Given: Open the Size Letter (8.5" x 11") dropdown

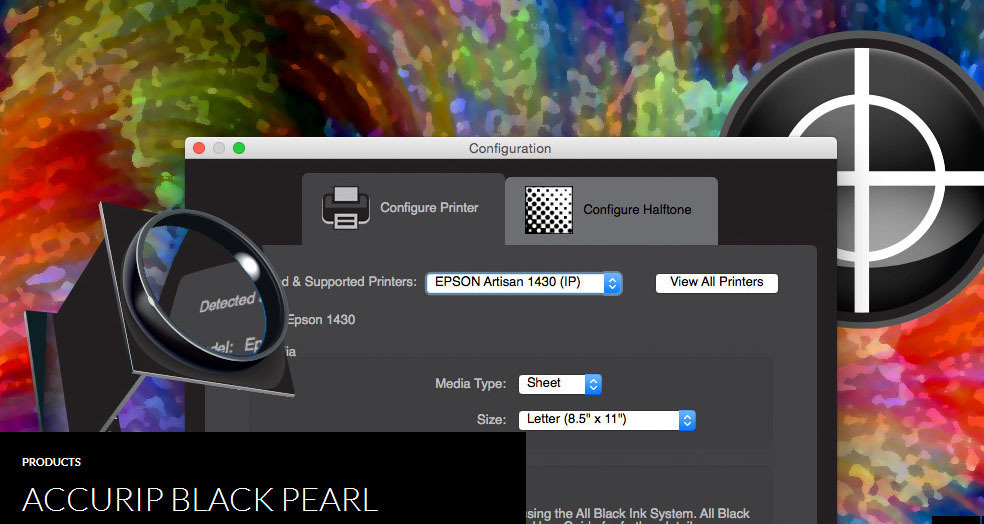Looking at the screenshot, I should (607, 420).
